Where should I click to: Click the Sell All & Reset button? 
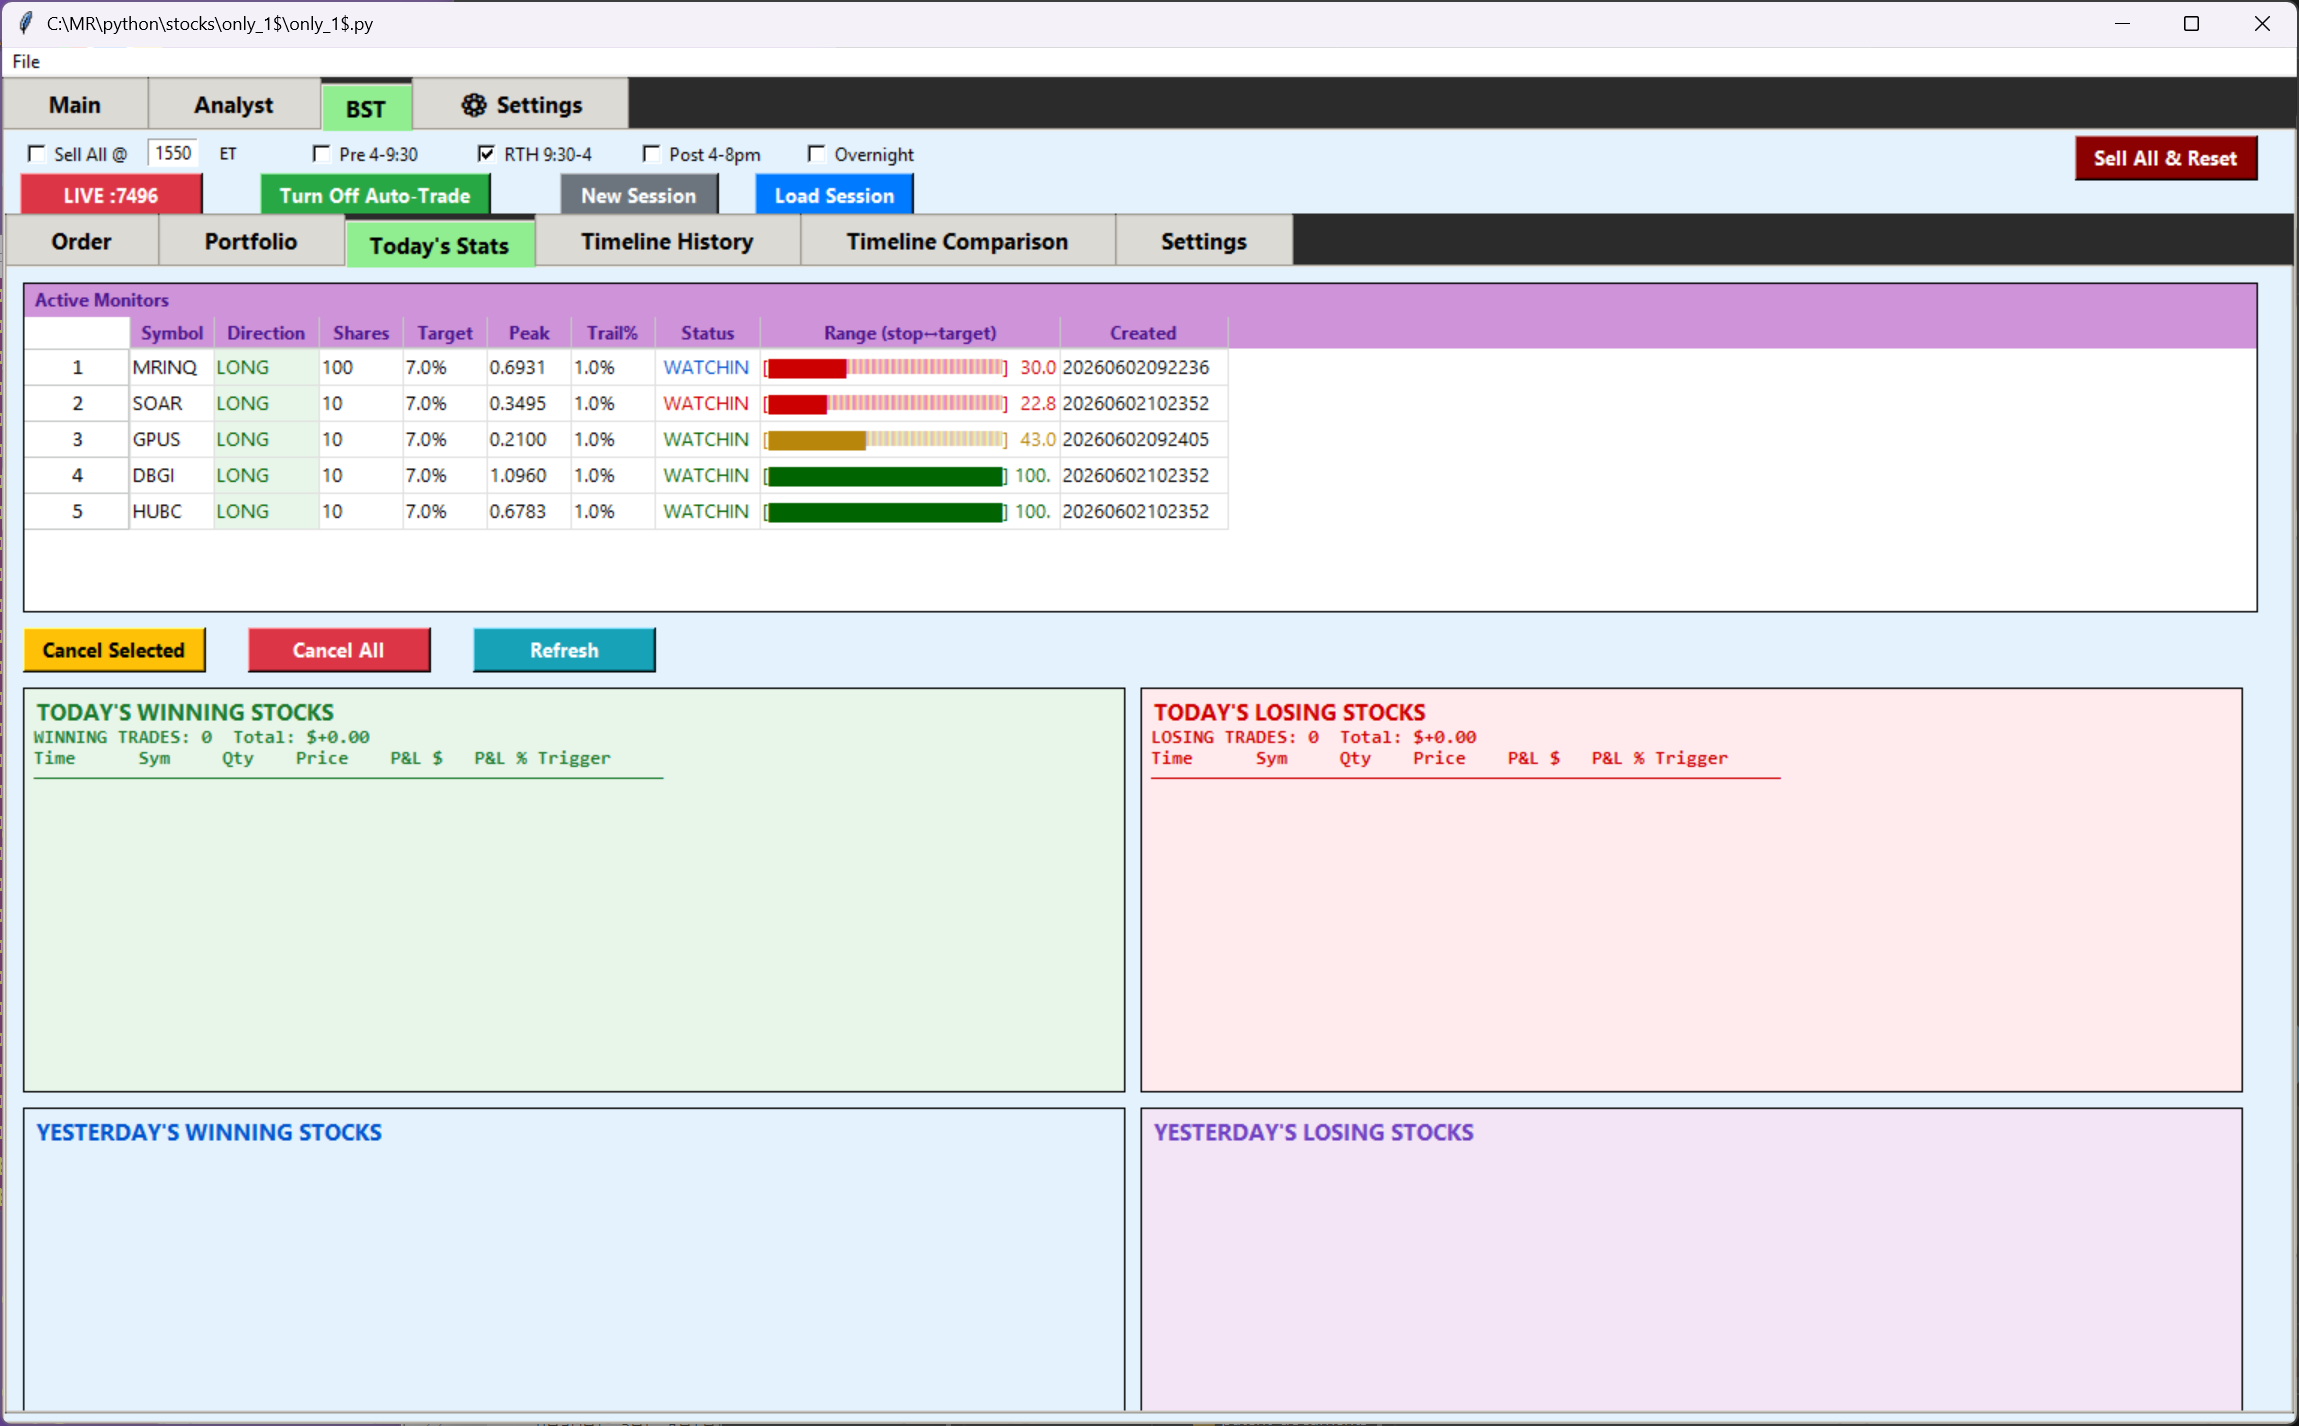(x=2166, y=158)
